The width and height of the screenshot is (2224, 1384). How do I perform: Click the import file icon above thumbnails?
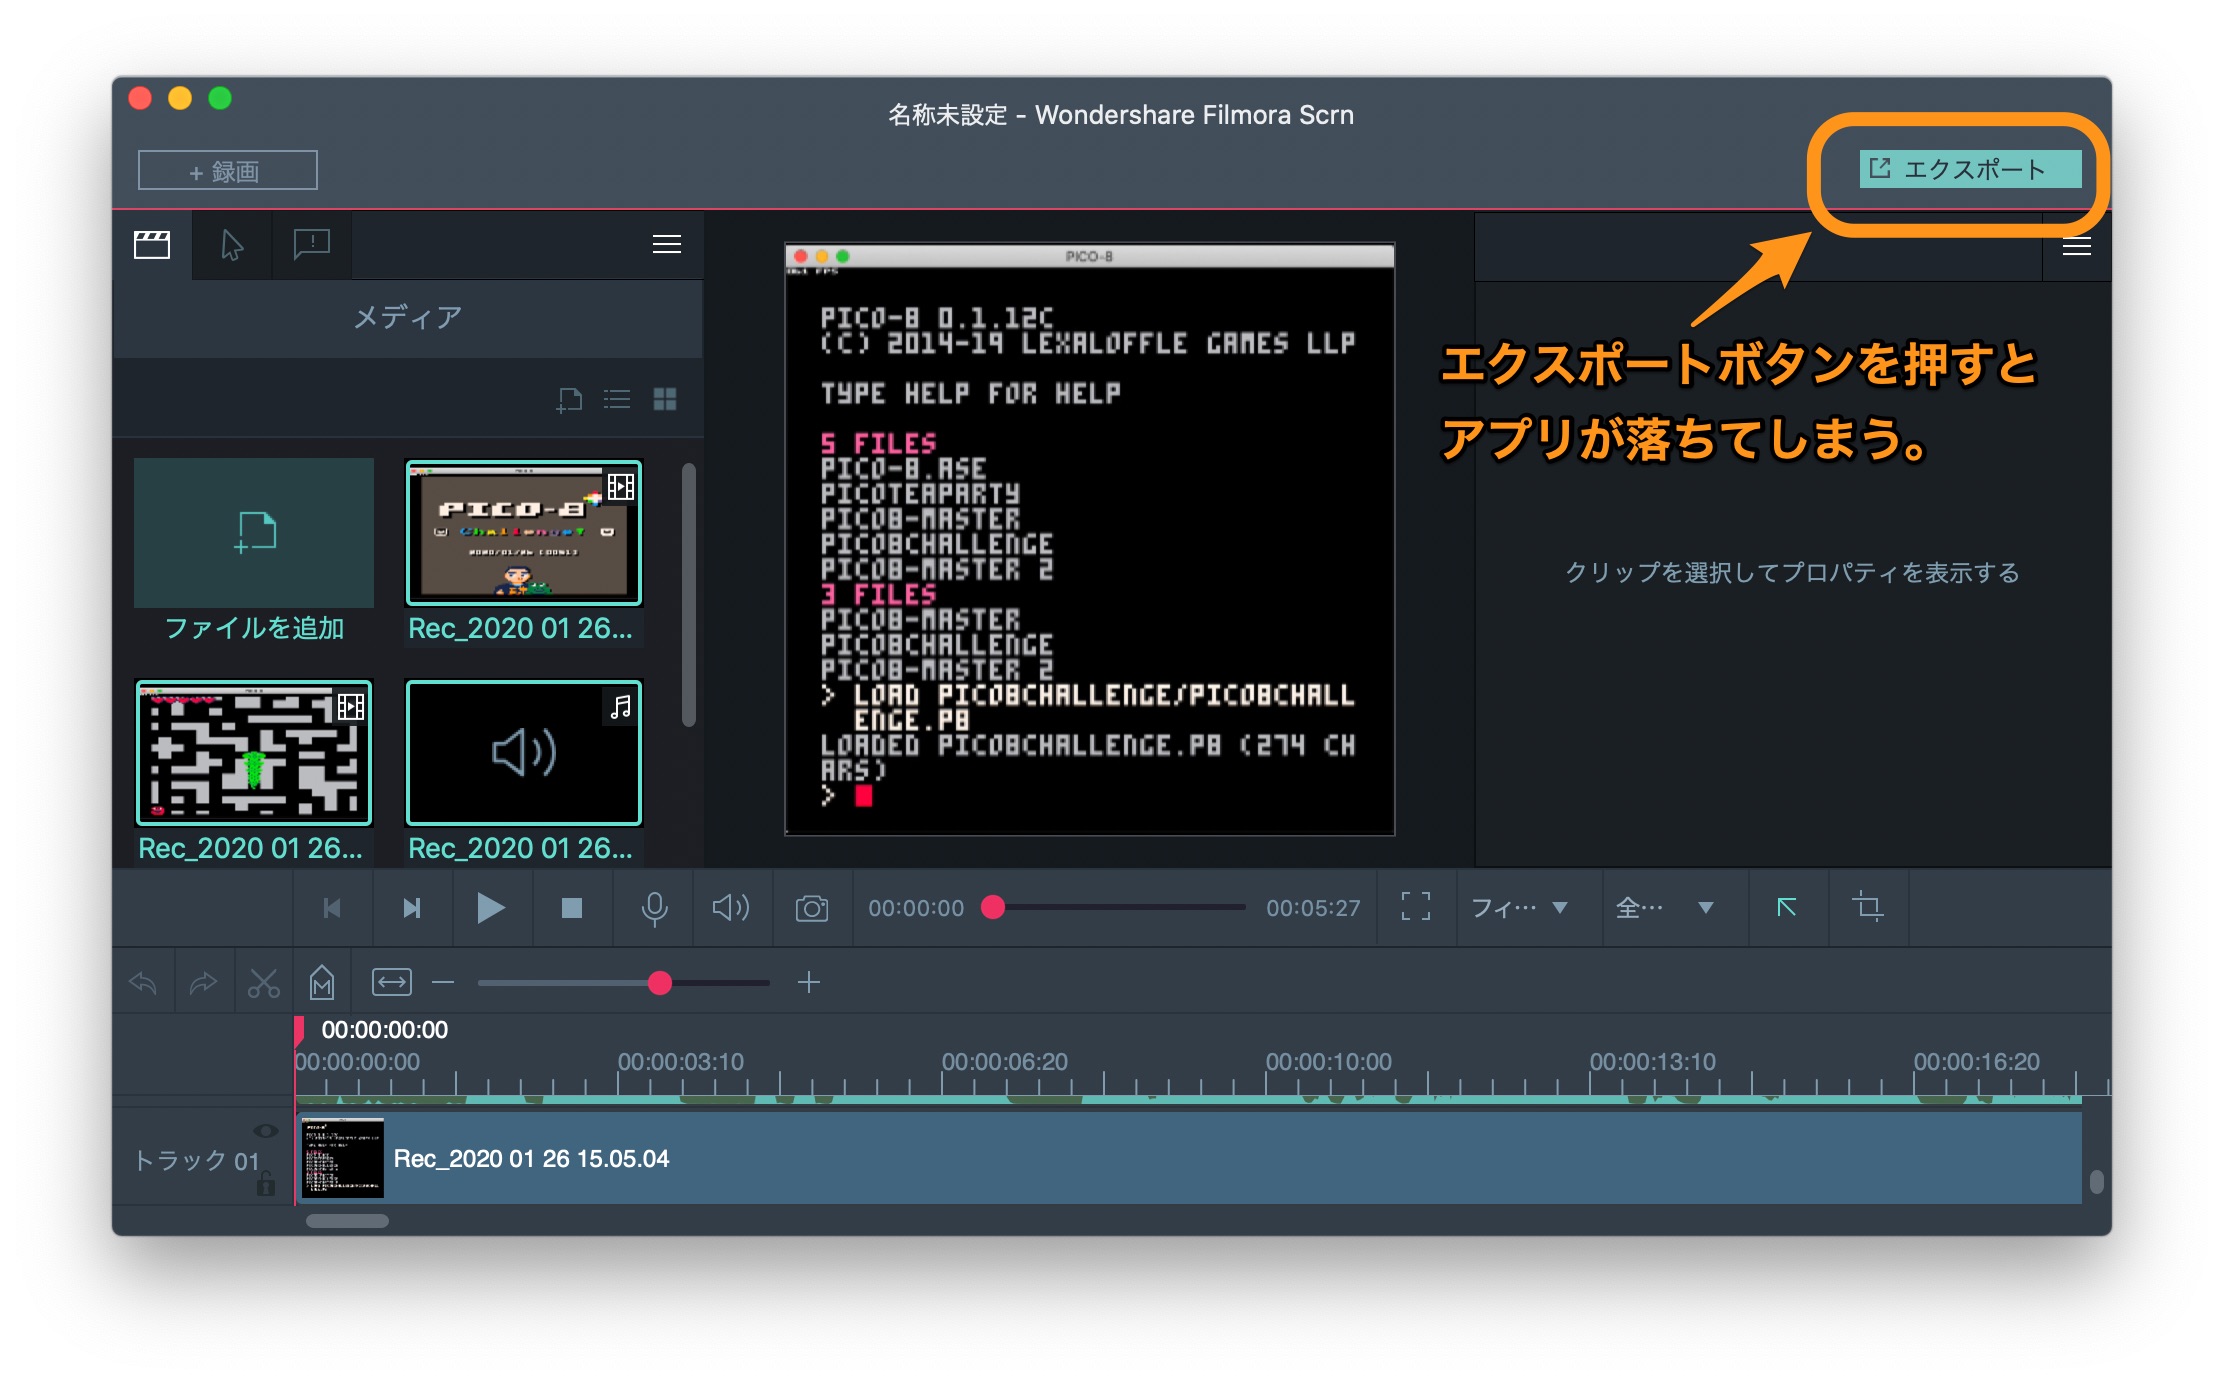point(569,400)
